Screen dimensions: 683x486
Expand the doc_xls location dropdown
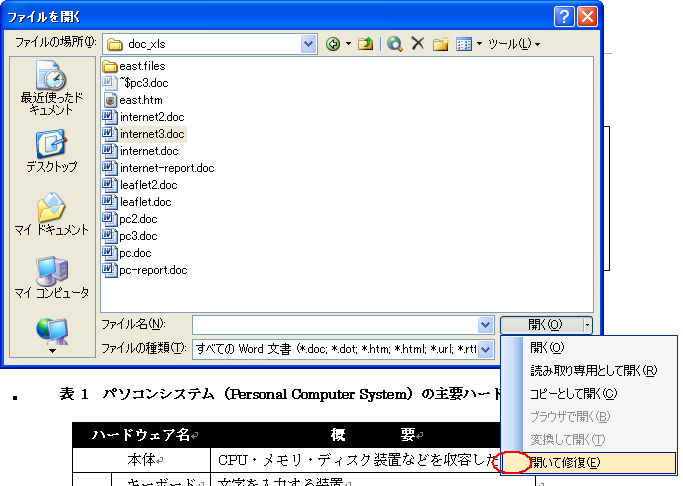pyautogui.click(x=308, y=44)
